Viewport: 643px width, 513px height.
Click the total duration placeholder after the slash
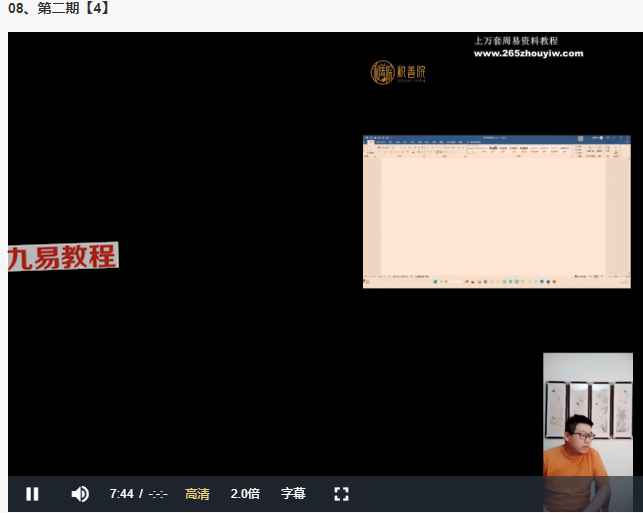157,494
